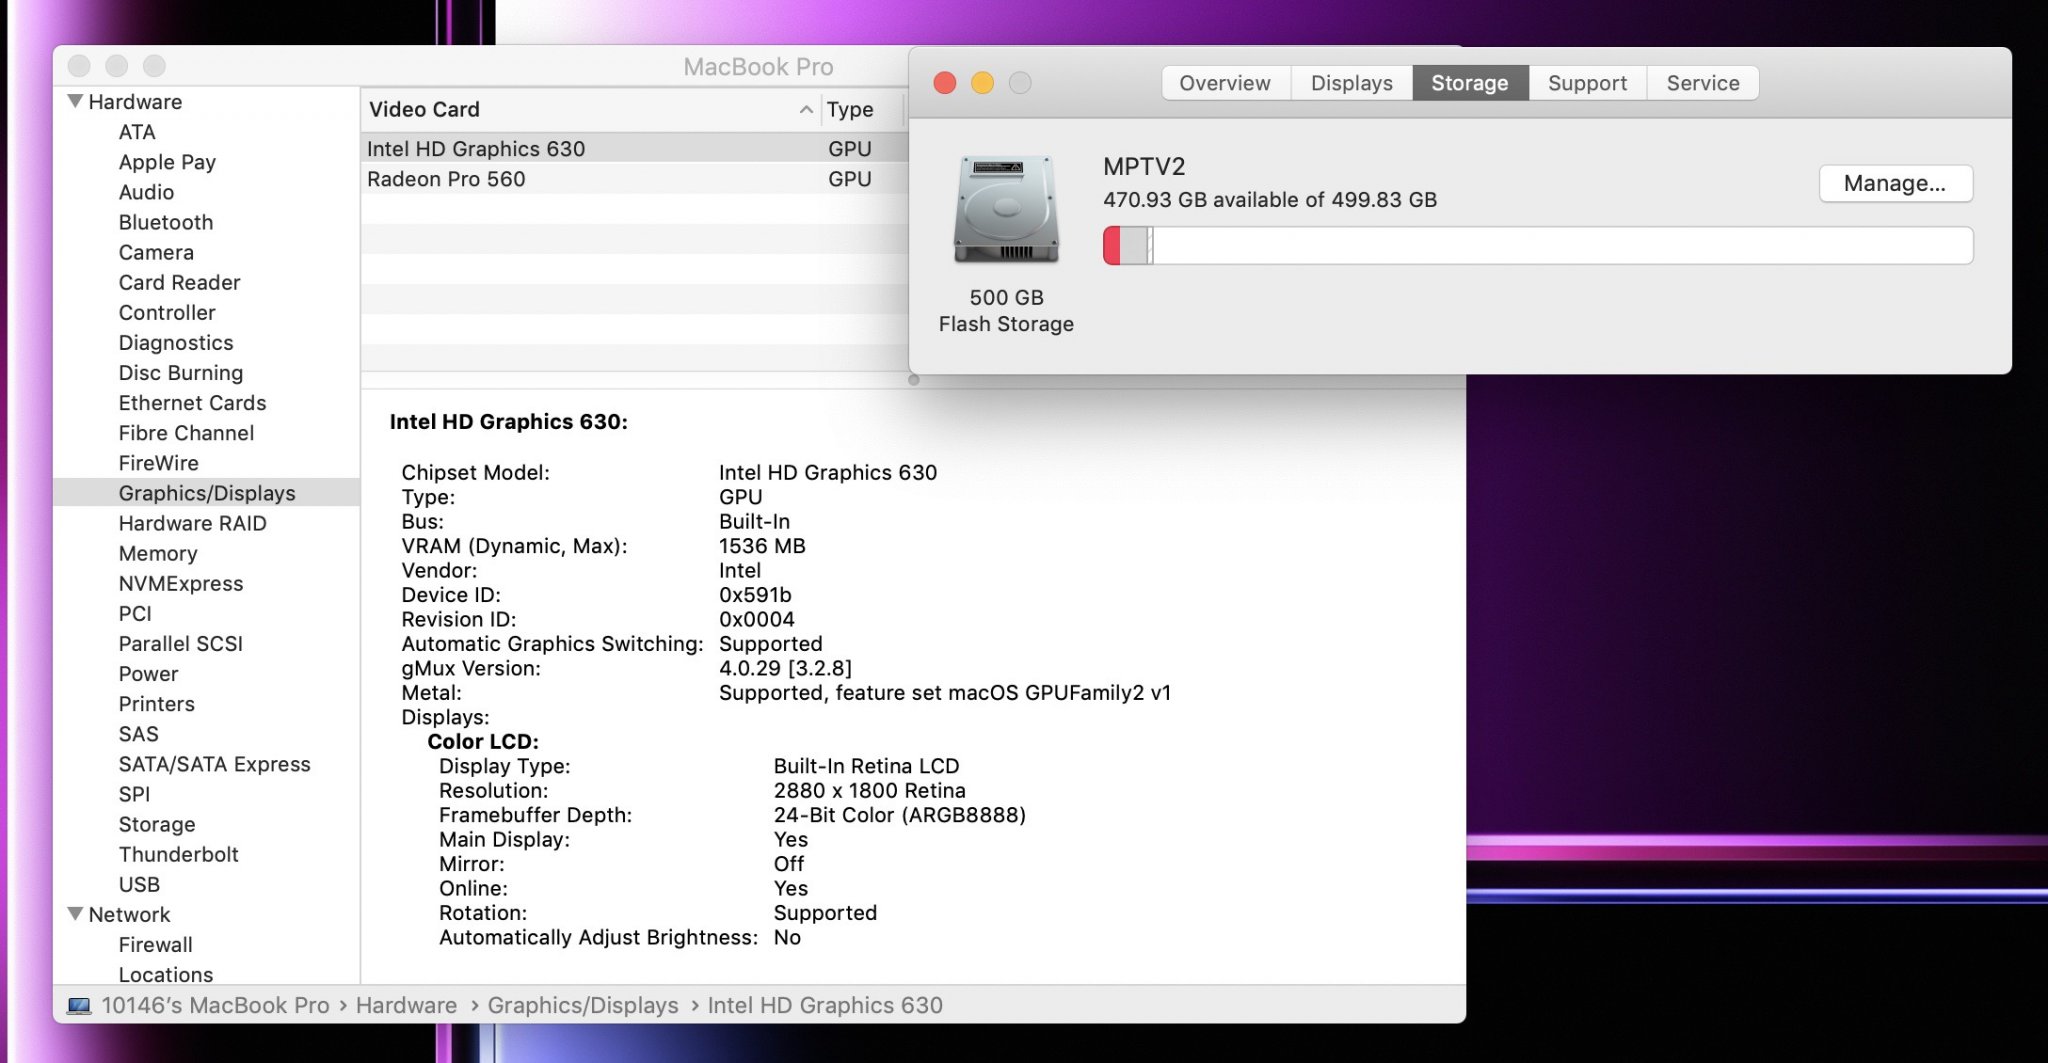
Task: Select Storage in the sidebar list
Action: pos(157,823)
